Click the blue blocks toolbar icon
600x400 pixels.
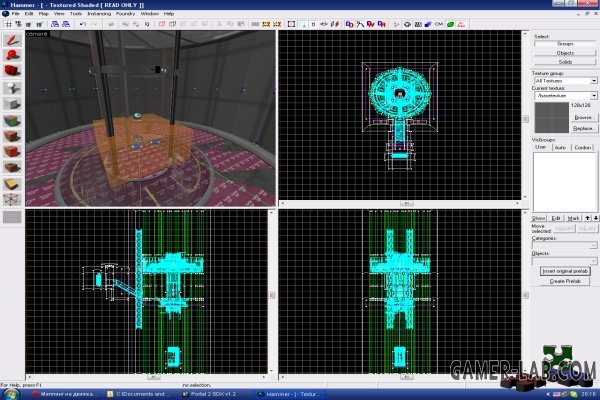pos(428,24)
